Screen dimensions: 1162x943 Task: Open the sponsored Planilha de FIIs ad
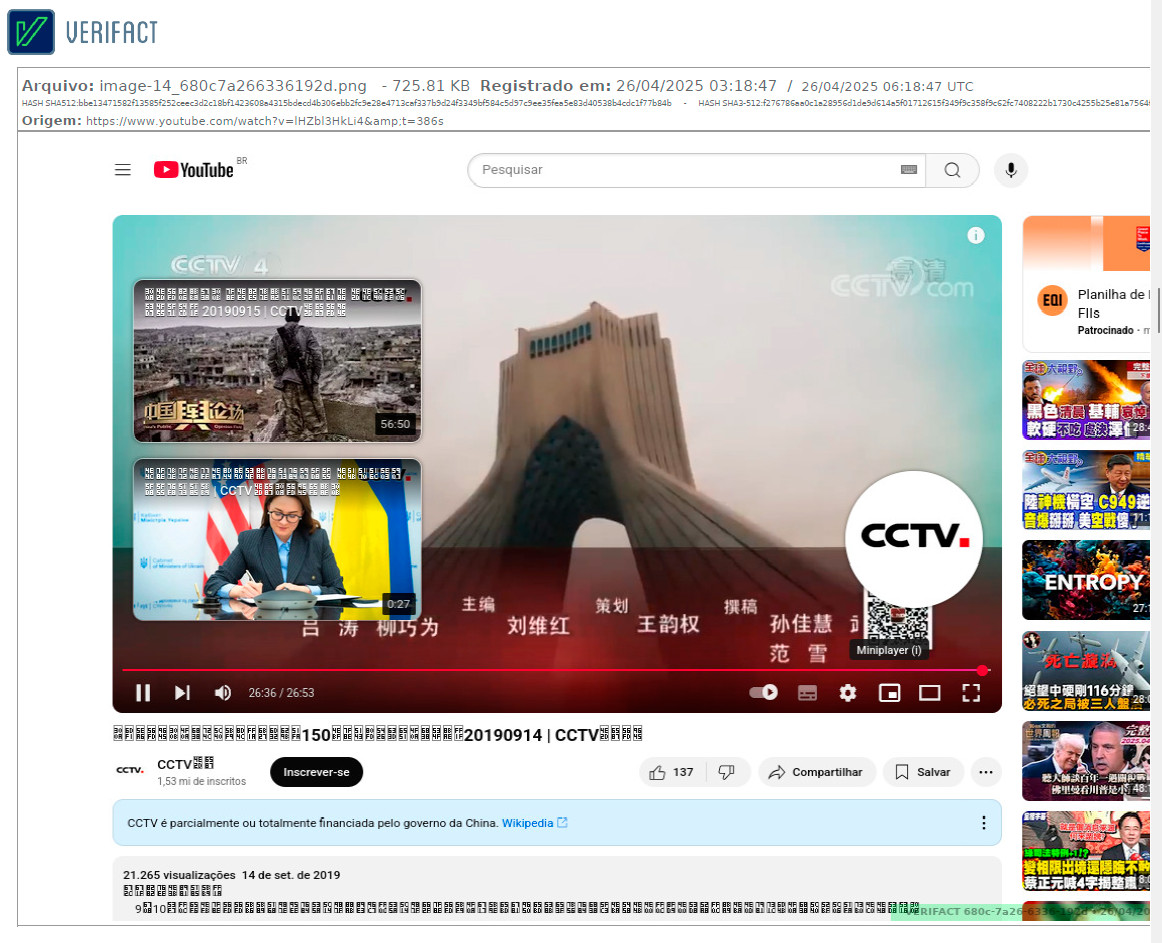[1086, 283]
